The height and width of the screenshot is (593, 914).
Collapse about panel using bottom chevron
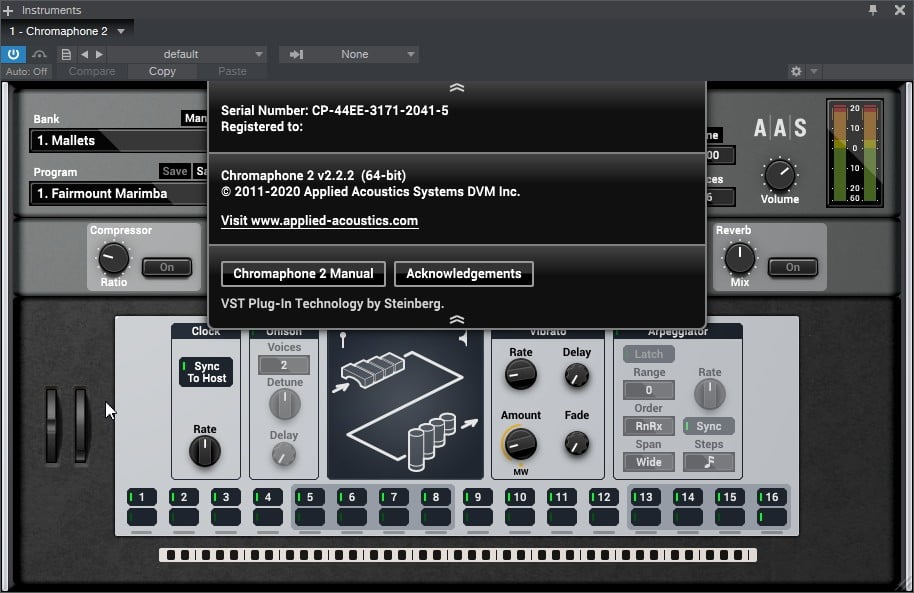[457, 320]
